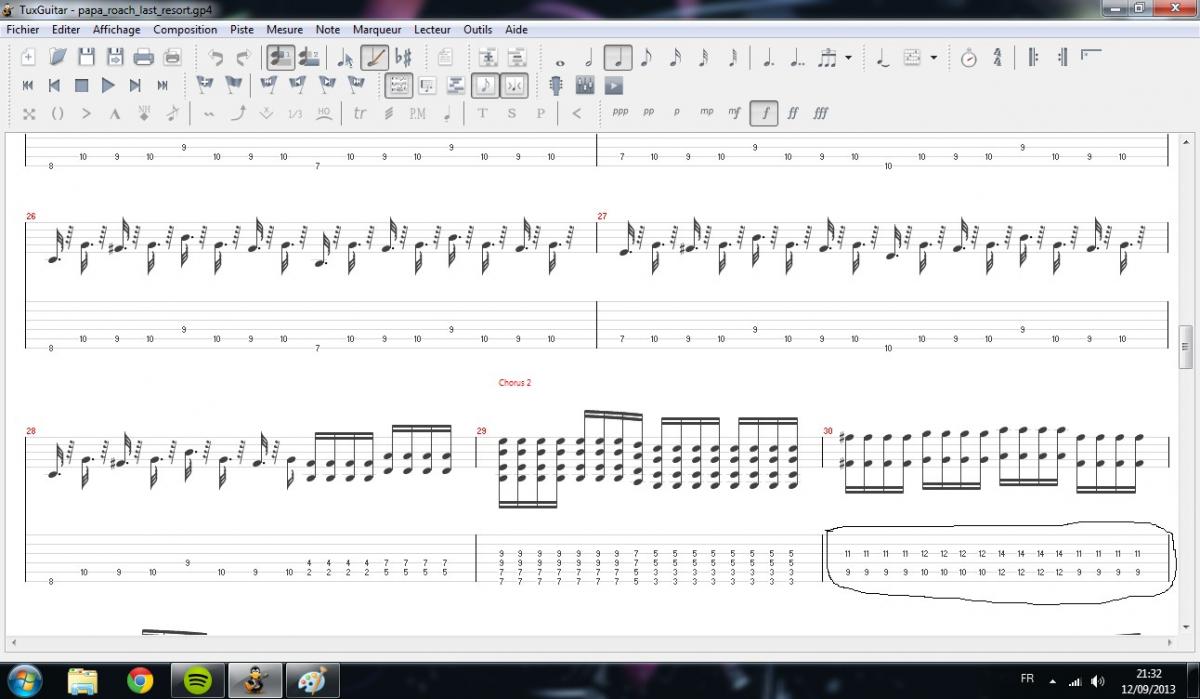
Task: Select eighth note duration
Action: (x=646, y=57)
